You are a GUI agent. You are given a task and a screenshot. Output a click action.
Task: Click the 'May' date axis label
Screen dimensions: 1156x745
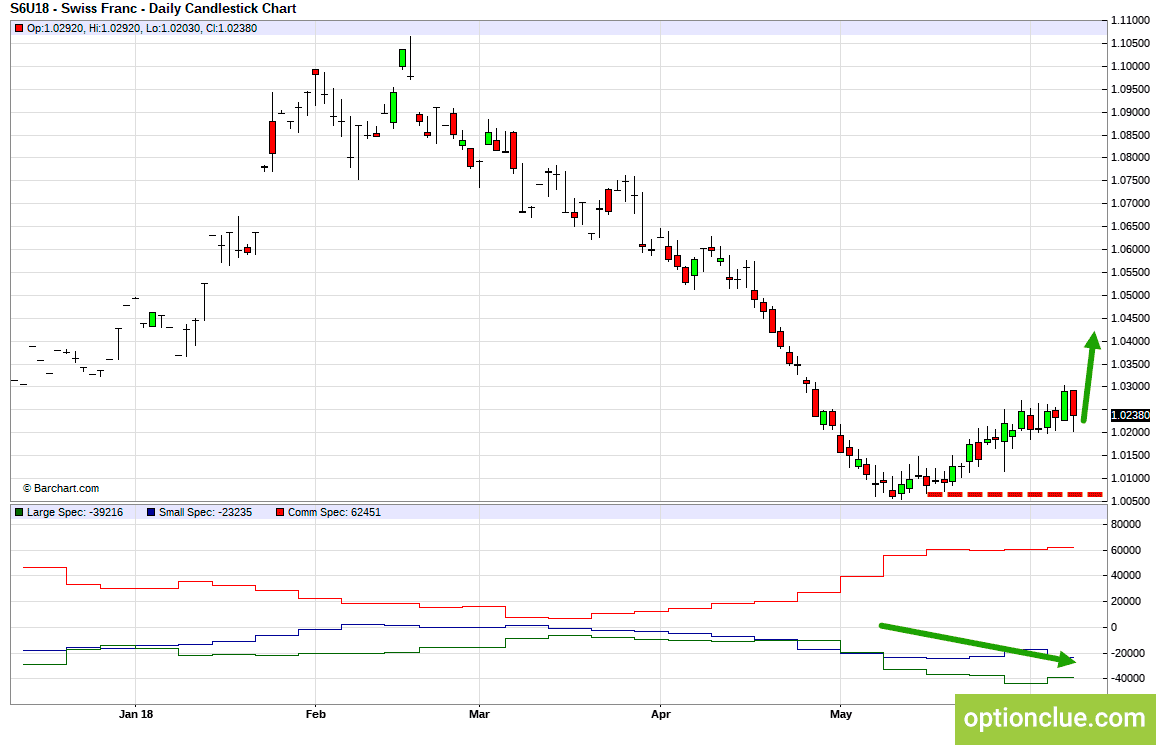(841, 714)
